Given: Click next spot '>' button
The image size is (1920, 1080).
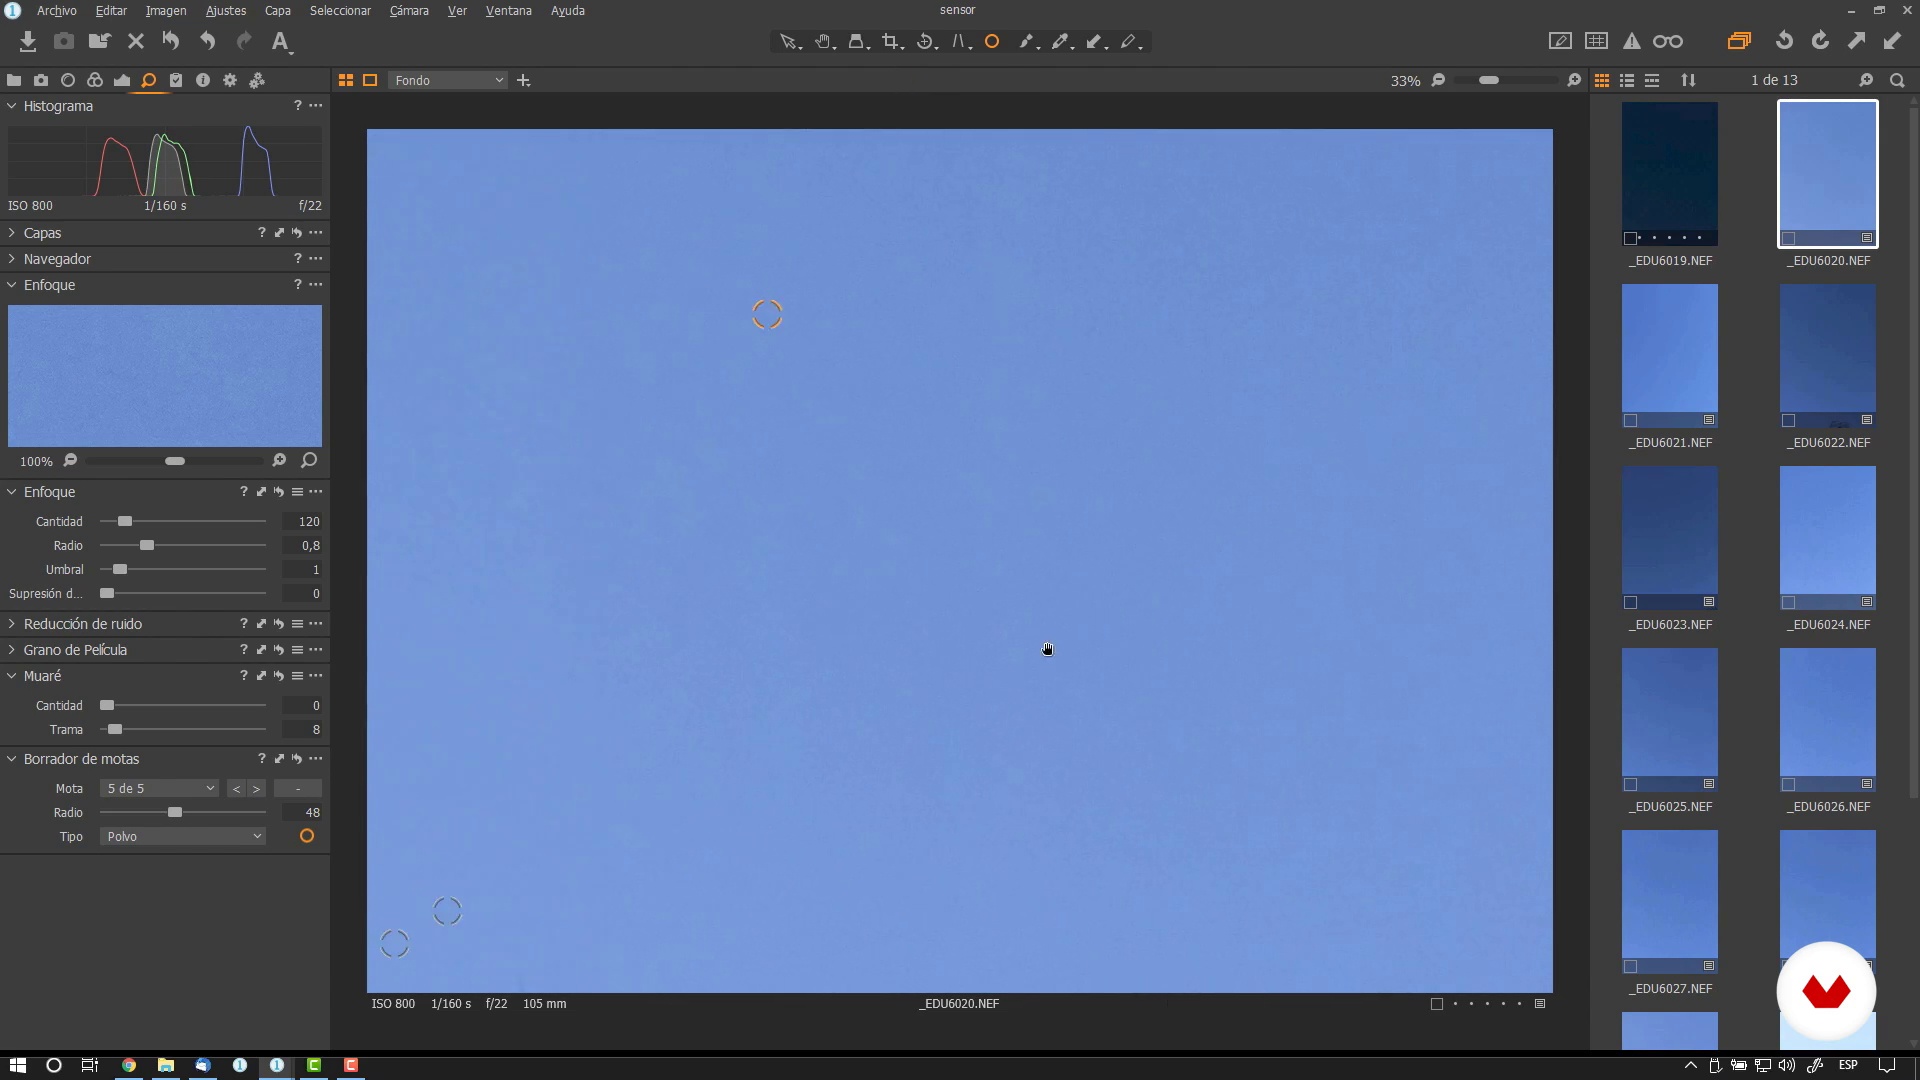Looking at the screenshot, I should click(257, 788).
